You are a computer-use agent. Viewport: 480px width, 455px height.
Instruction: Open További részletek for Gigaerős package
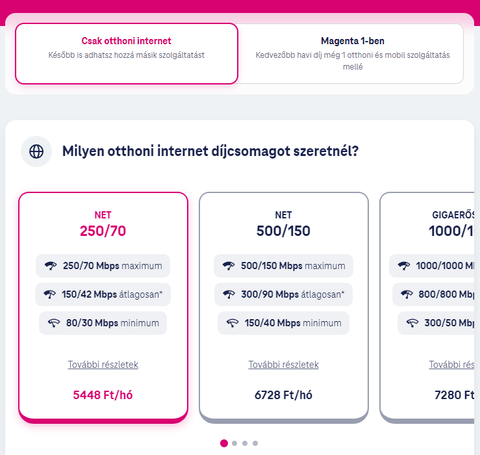[451, 365]
